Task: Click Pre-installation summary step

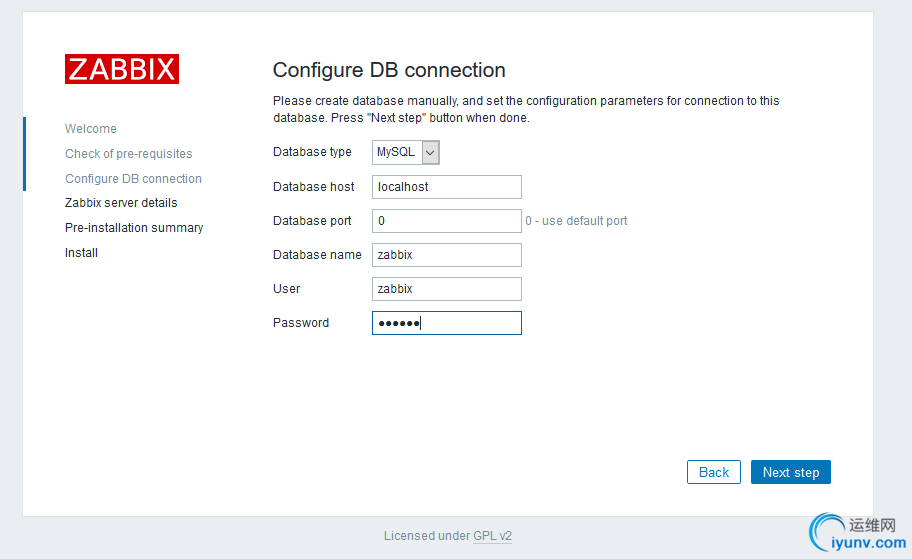Action: [134, 228]
